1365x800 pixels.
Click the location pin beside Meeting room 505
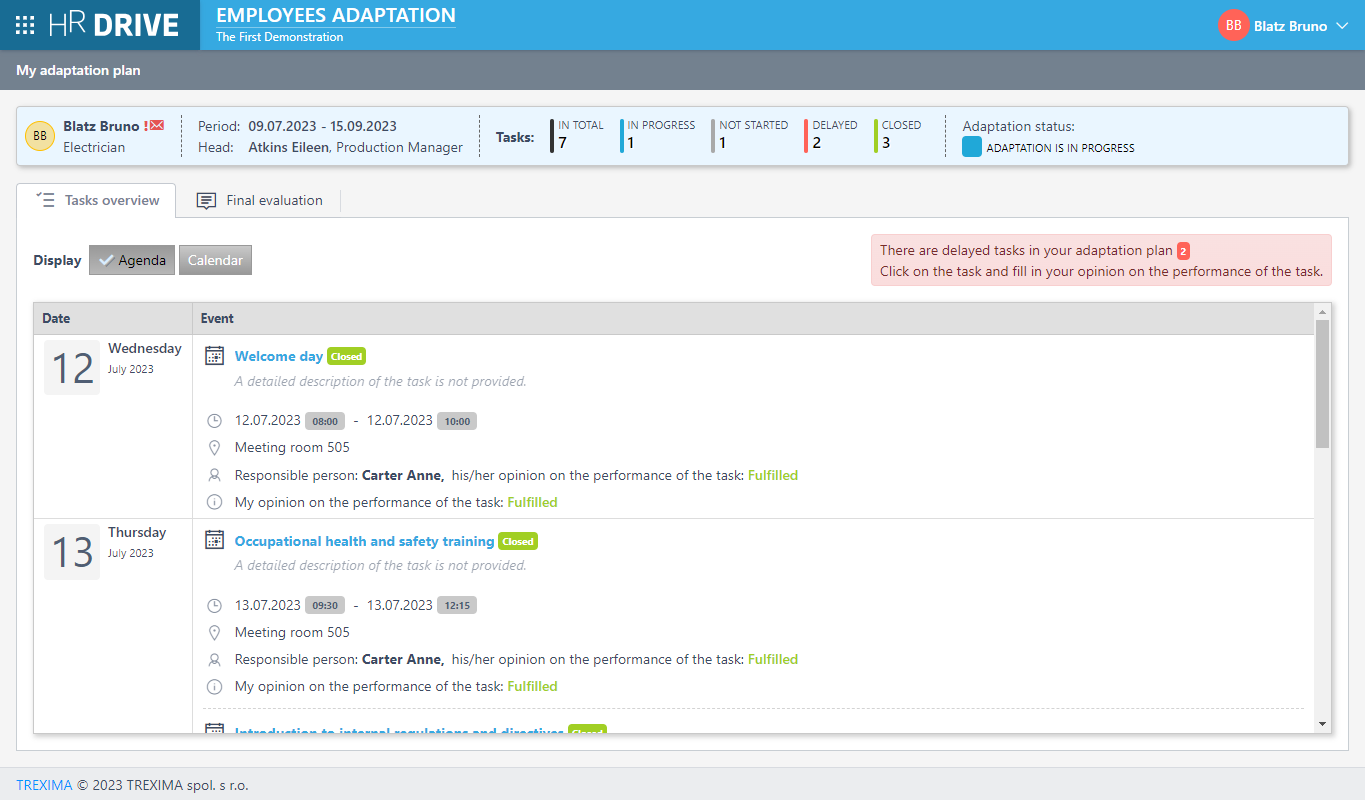(214, 447)
